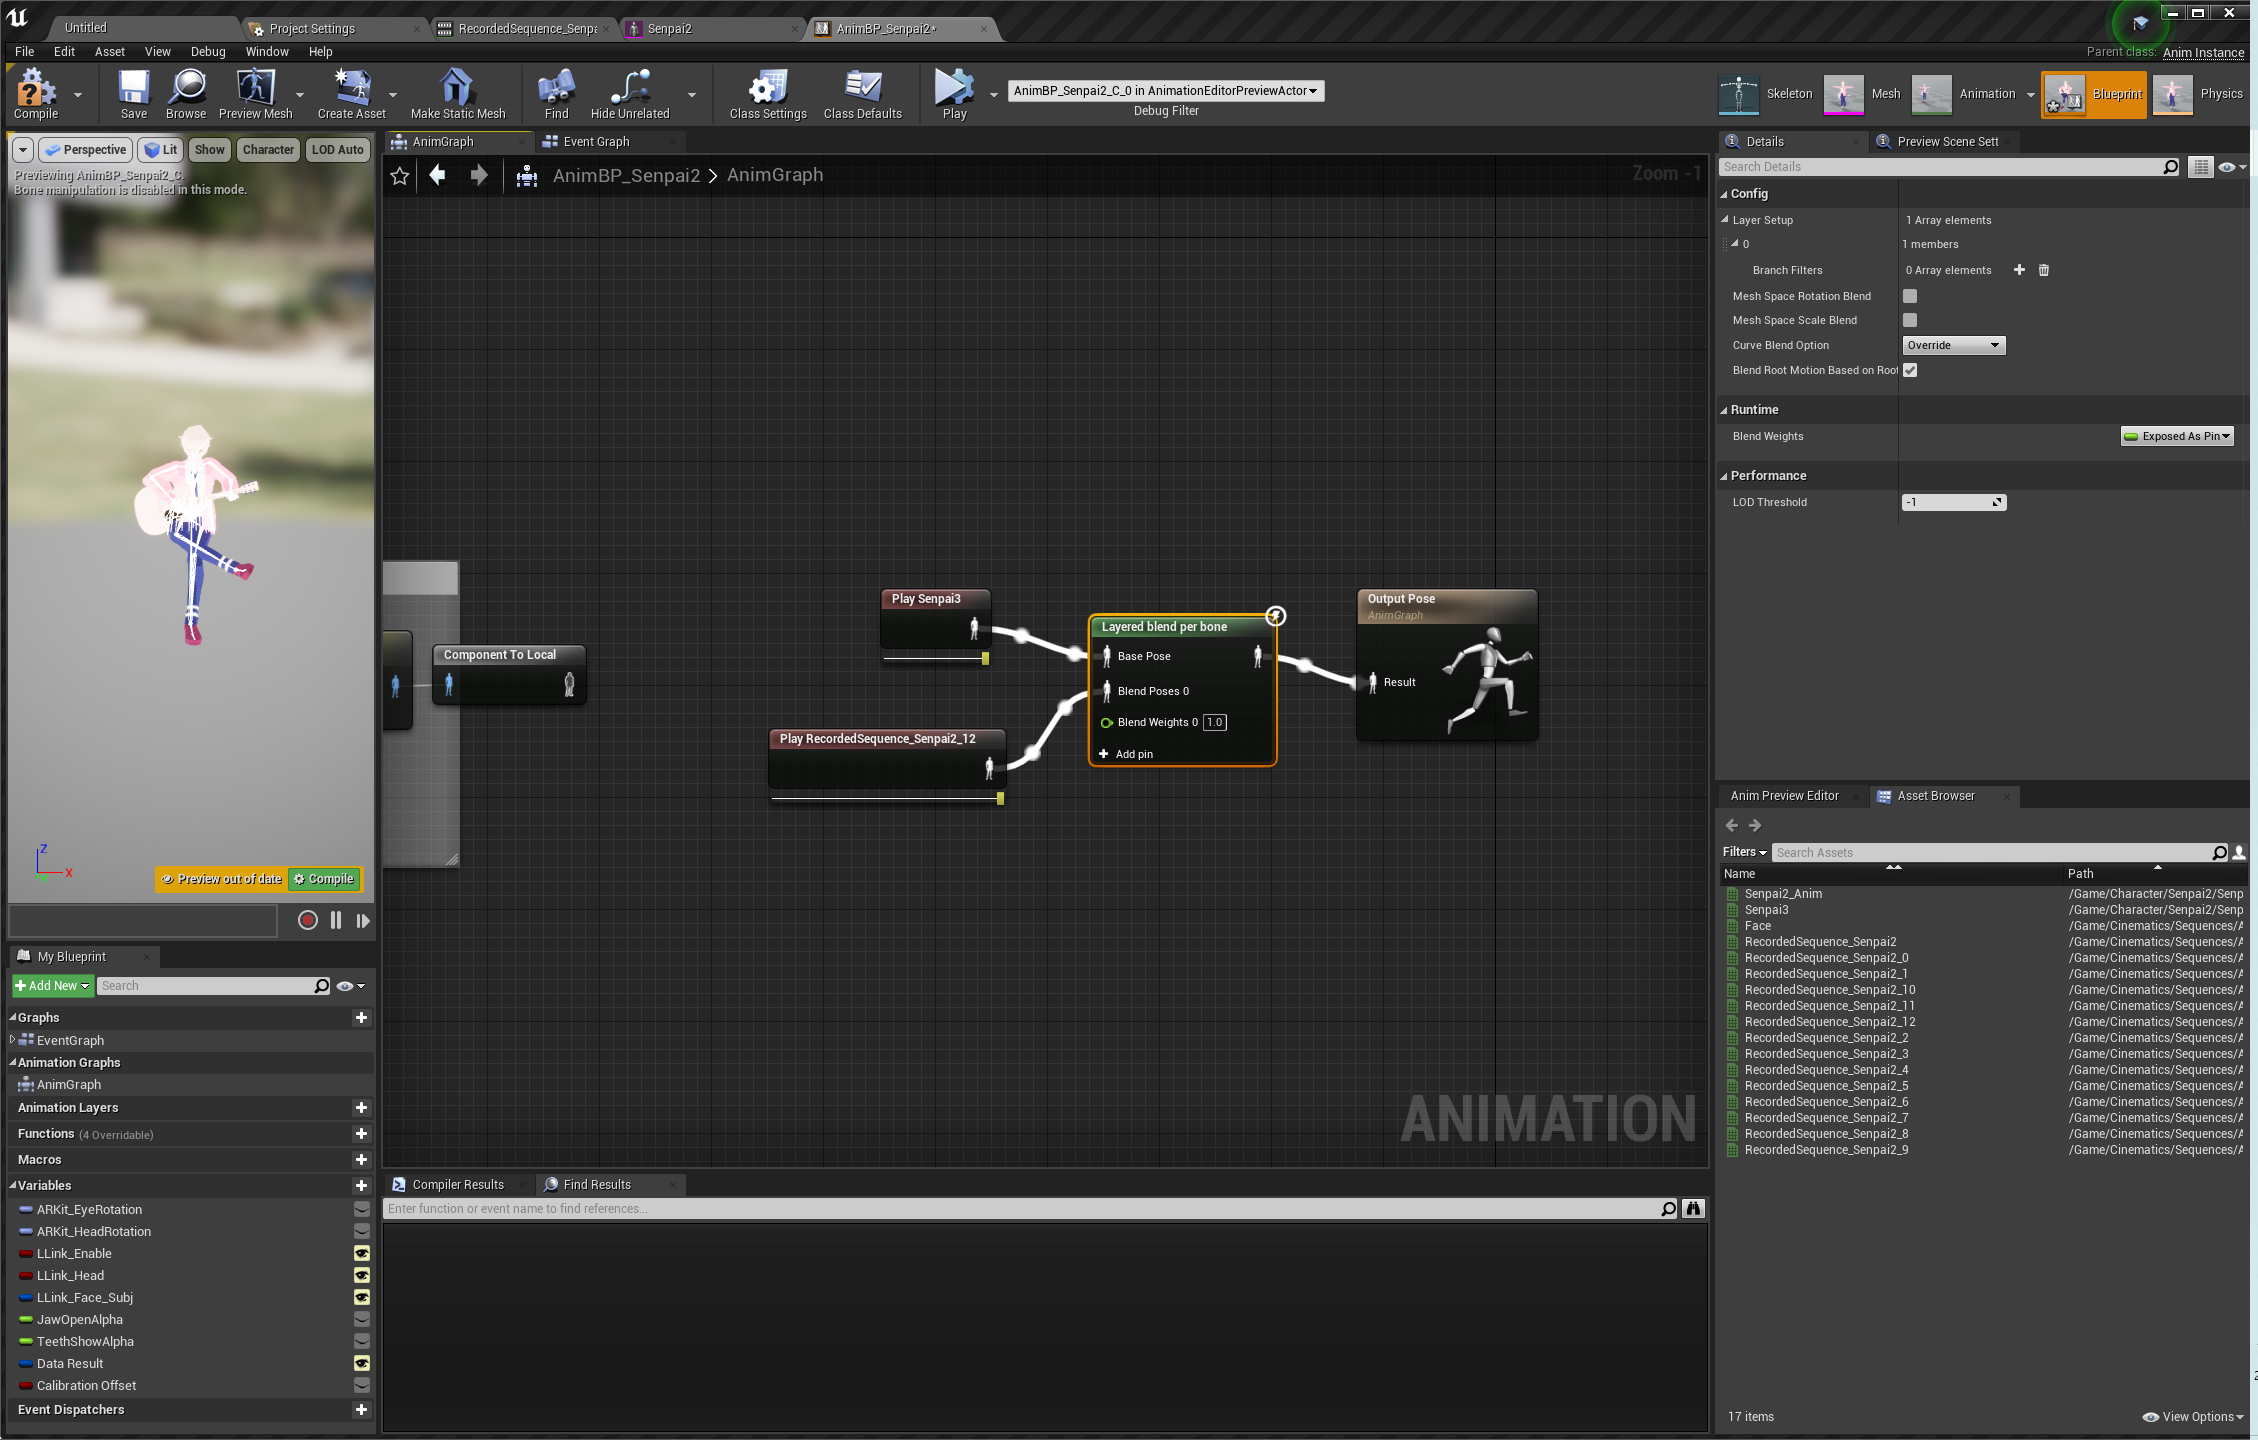This screenshot has height=1440, width=2258.
Task: Enable Mesh Space Rotation Blend checkbox
Action: point(1910,296)
